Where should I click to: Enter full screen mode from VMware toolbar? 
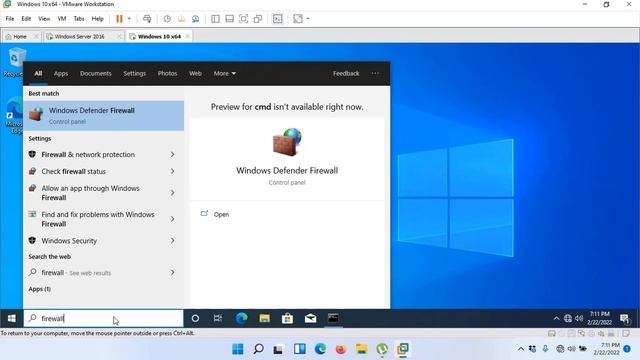(243, 19)
